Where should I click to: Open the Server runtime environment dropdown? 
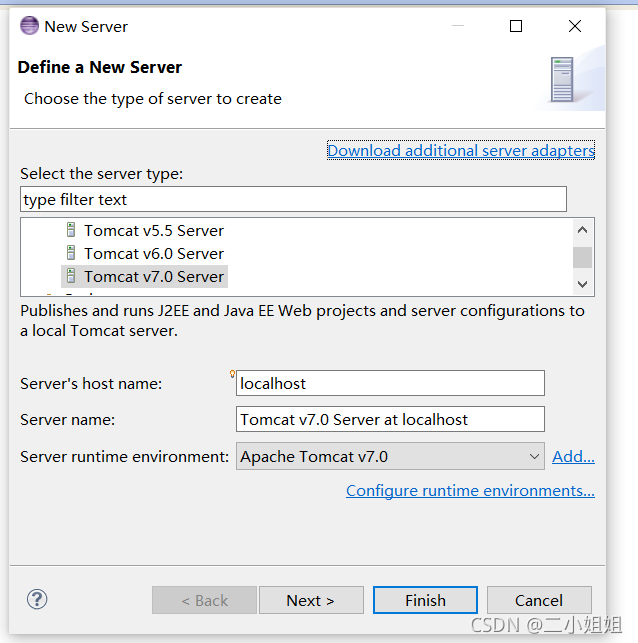tap(390, 456)
